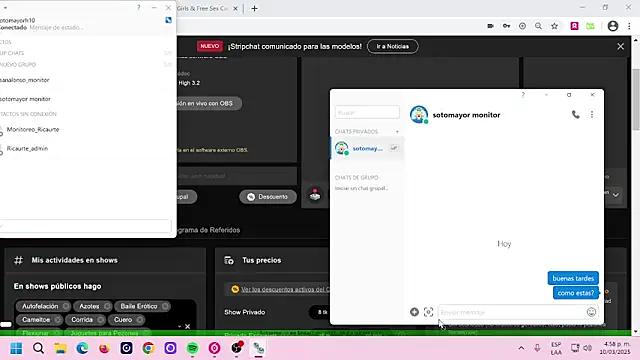The image size is (640, 360).
Task: Open the Chrome three-dot menu
Action: (629, 26)
